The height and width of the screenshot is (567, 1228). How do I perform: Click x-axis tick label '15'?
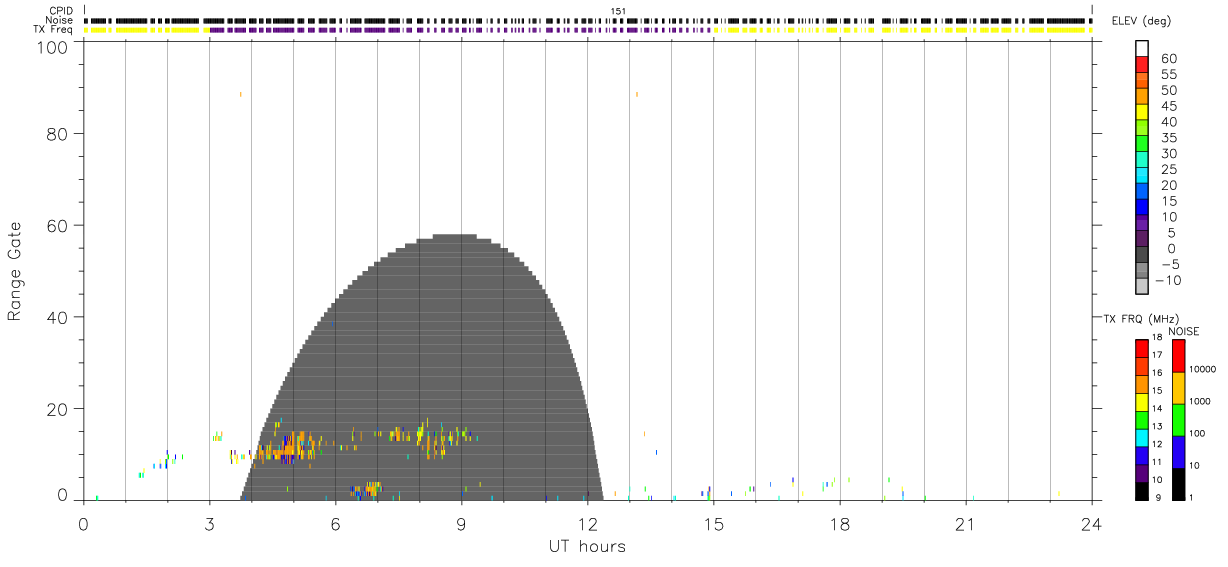pyautogui.click(x=713, y=523)
